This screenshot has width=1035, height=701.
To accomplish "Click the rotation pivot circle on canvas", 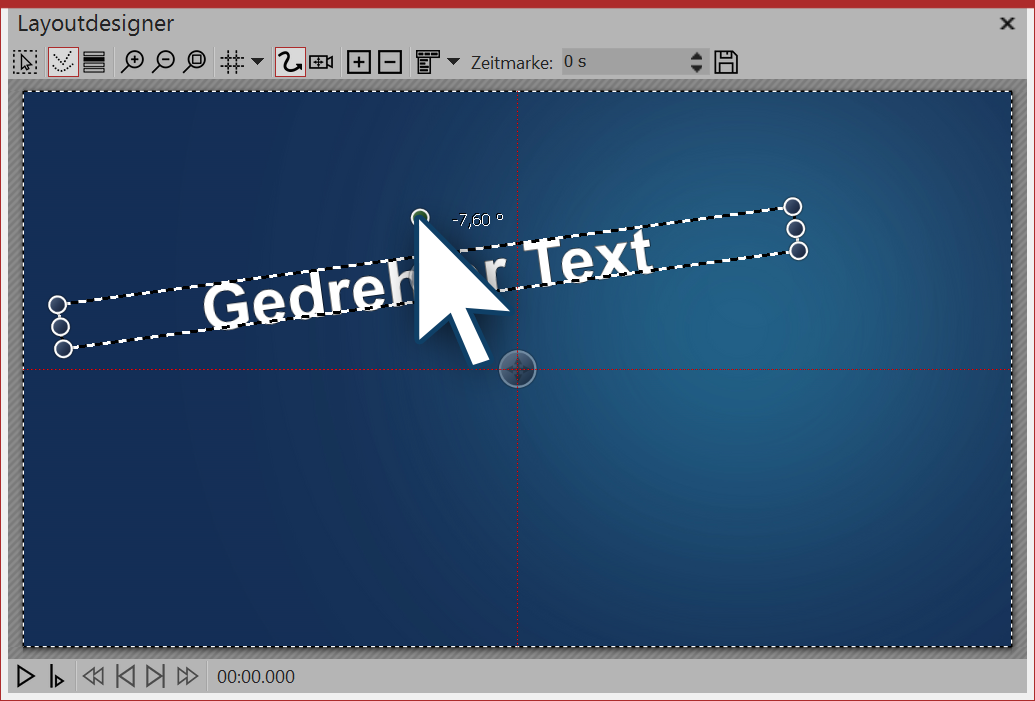I will coord(517,368).
